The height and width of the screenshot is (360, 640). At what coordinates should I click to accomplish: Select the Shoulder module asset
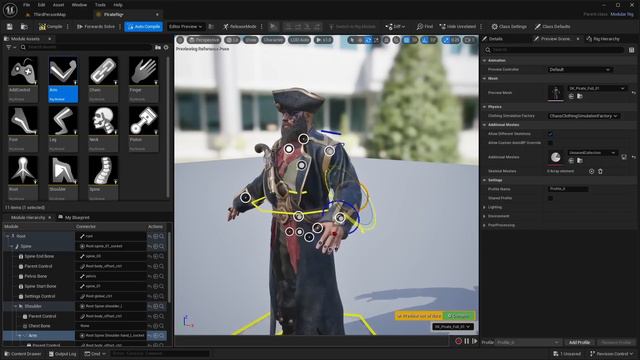63,178
